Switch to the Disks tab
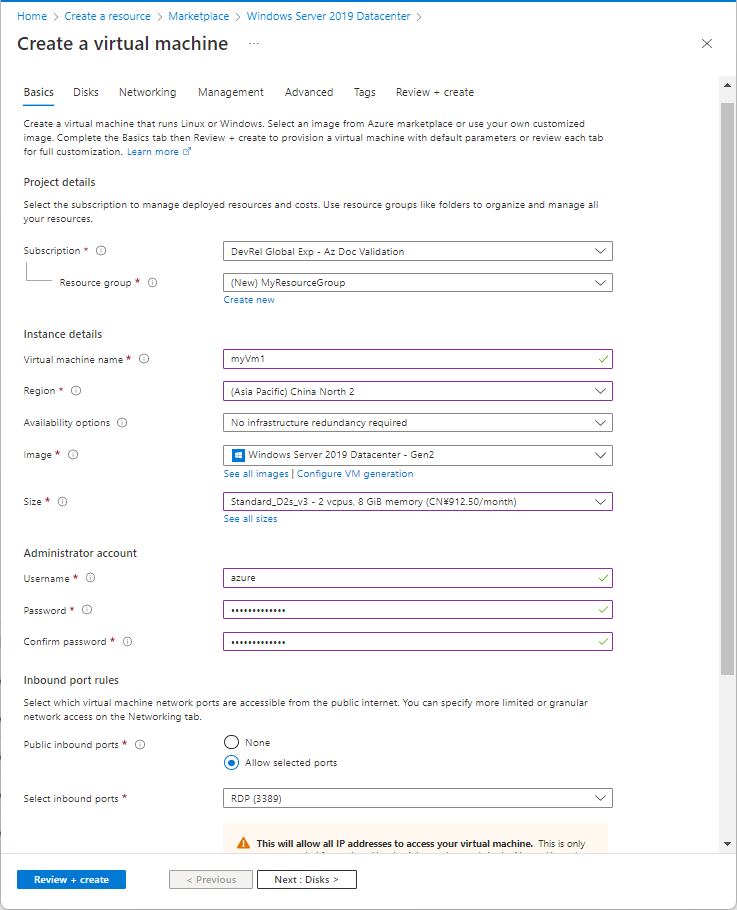 point(86,92)
